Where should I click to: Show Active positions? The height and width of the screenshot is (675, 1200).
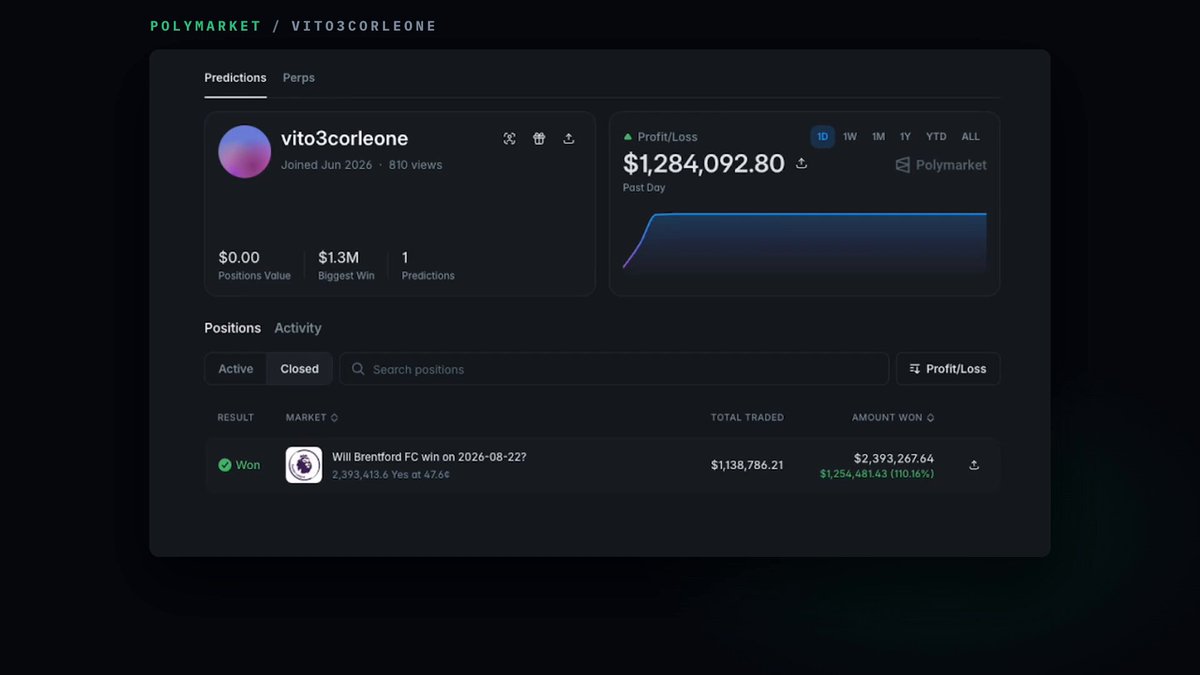tap(236, 369)
